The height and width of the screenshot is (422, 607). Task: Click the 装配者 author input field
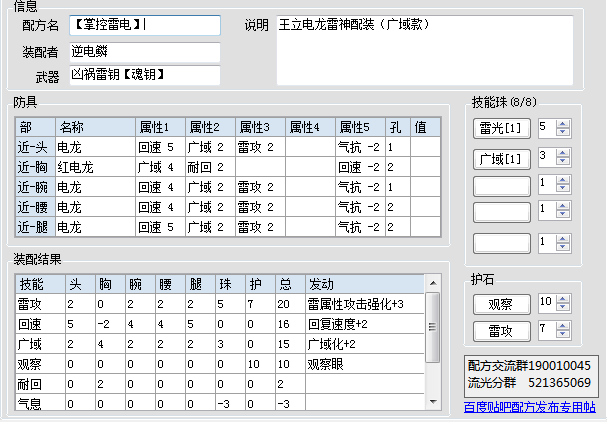coord(144,50)
